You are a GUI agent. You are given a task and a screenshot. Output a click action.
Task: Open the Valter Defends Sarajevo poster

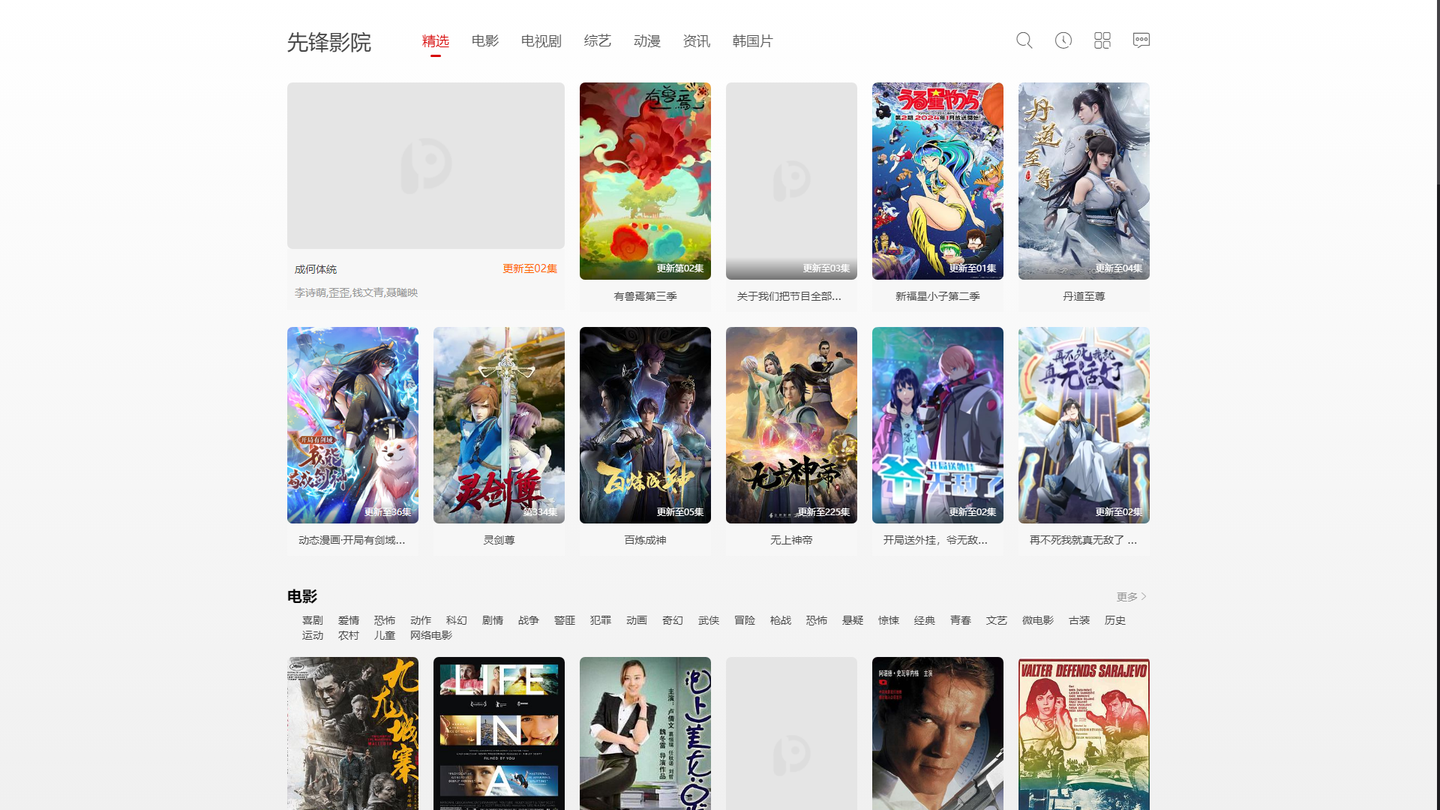pos(1084,733)
